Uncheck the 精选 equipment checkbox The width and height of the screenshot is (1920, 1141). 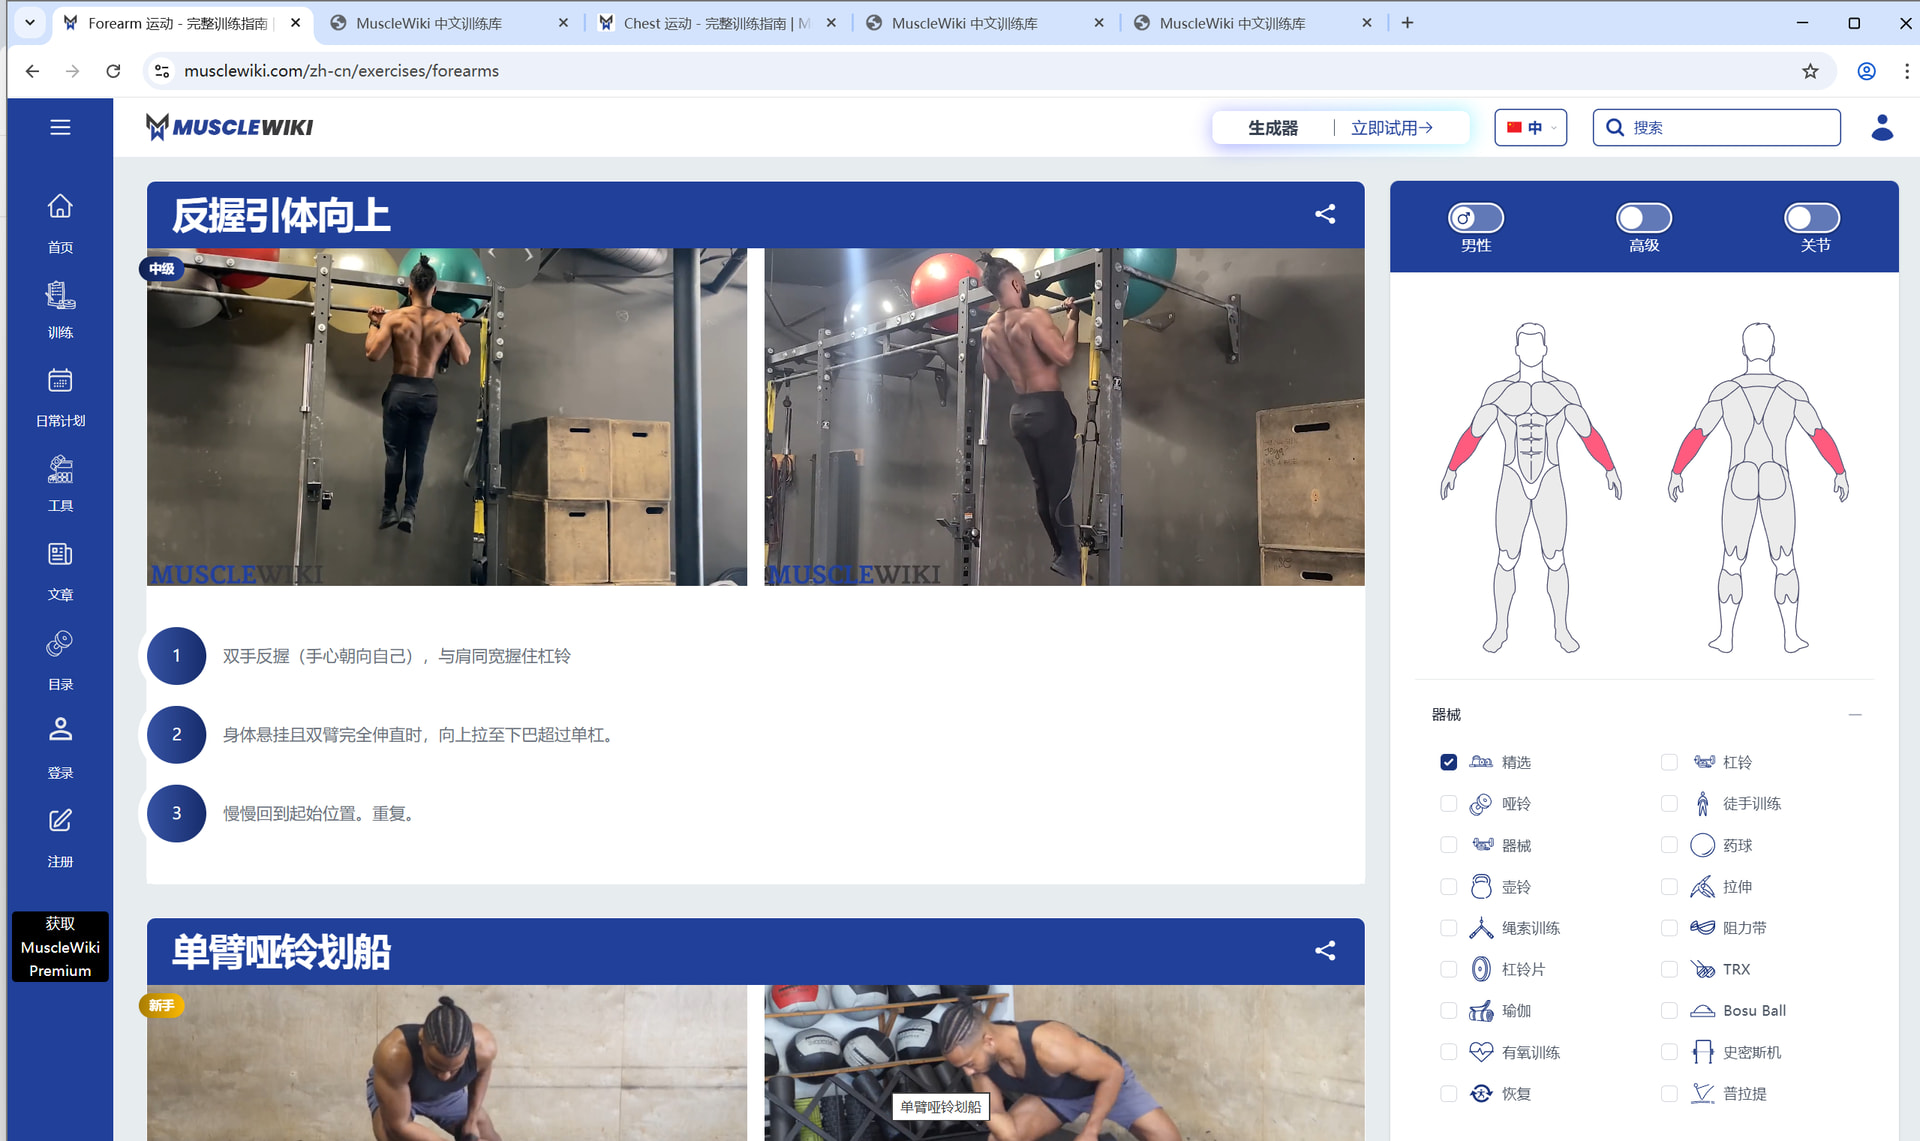[x=1448, y=762]
